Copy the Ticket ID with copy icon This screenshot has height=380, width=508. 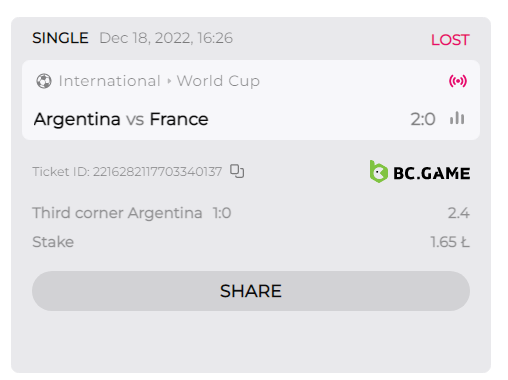pos(237,171)
